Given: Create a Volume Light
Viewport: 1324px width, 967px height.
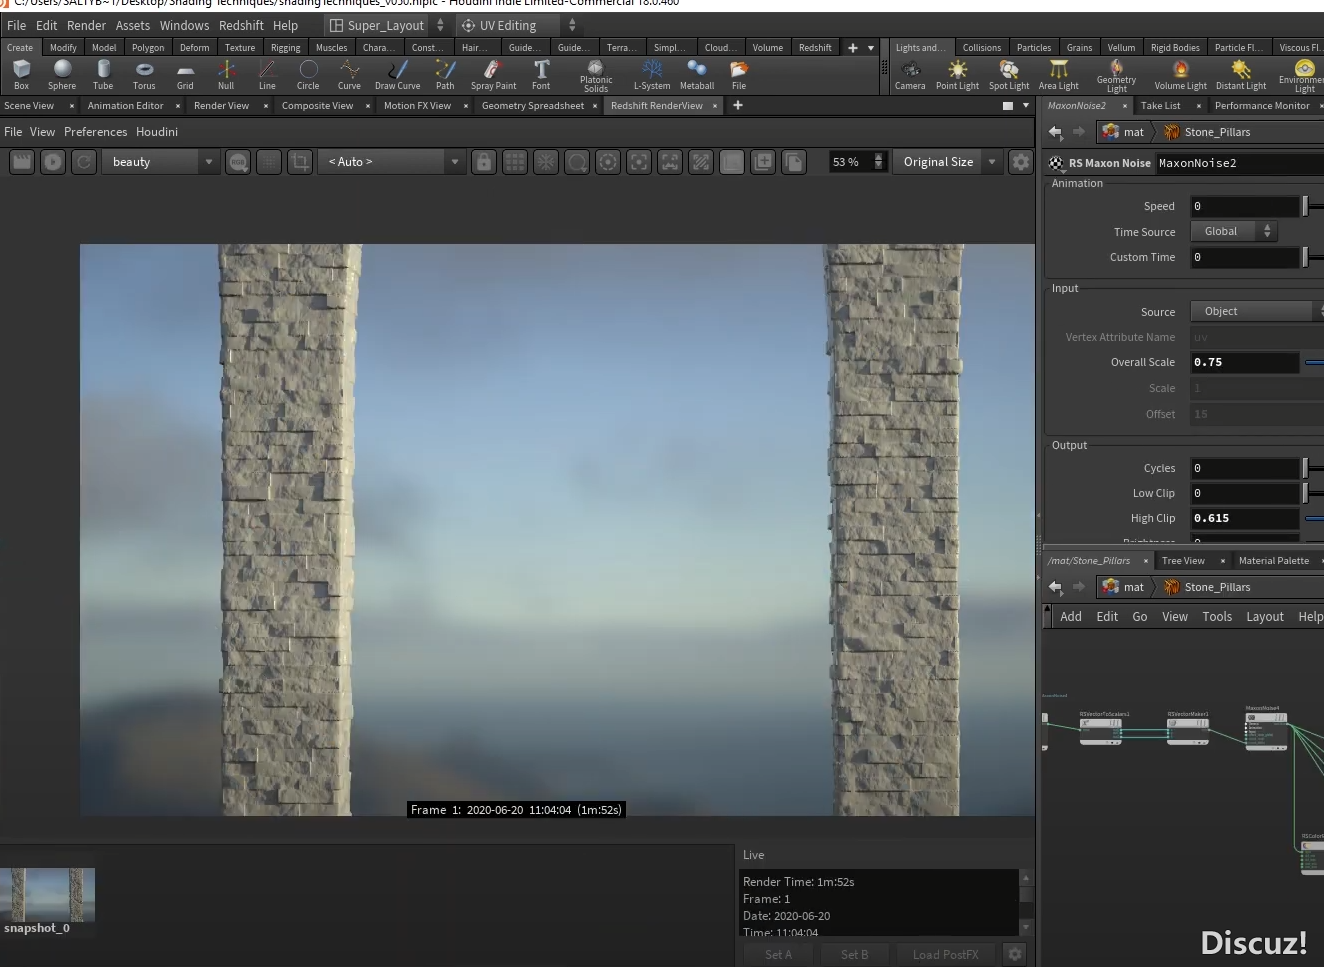Looking at the screenshot, I should 1181,75.
